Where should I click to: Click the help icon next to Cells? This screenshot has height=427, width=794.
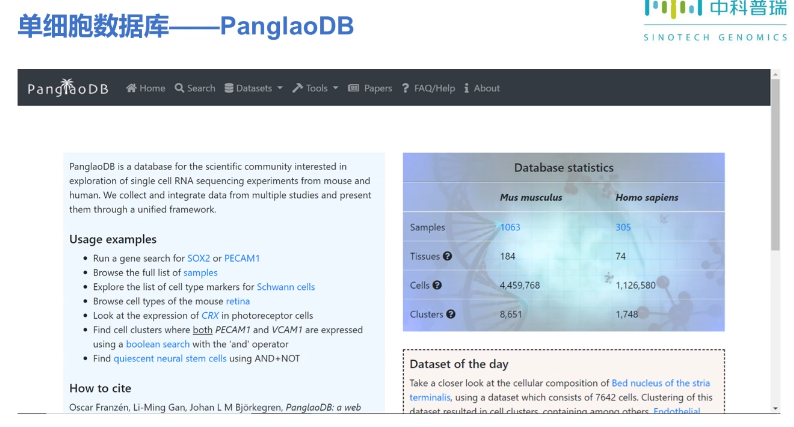(x=437, y=285)
